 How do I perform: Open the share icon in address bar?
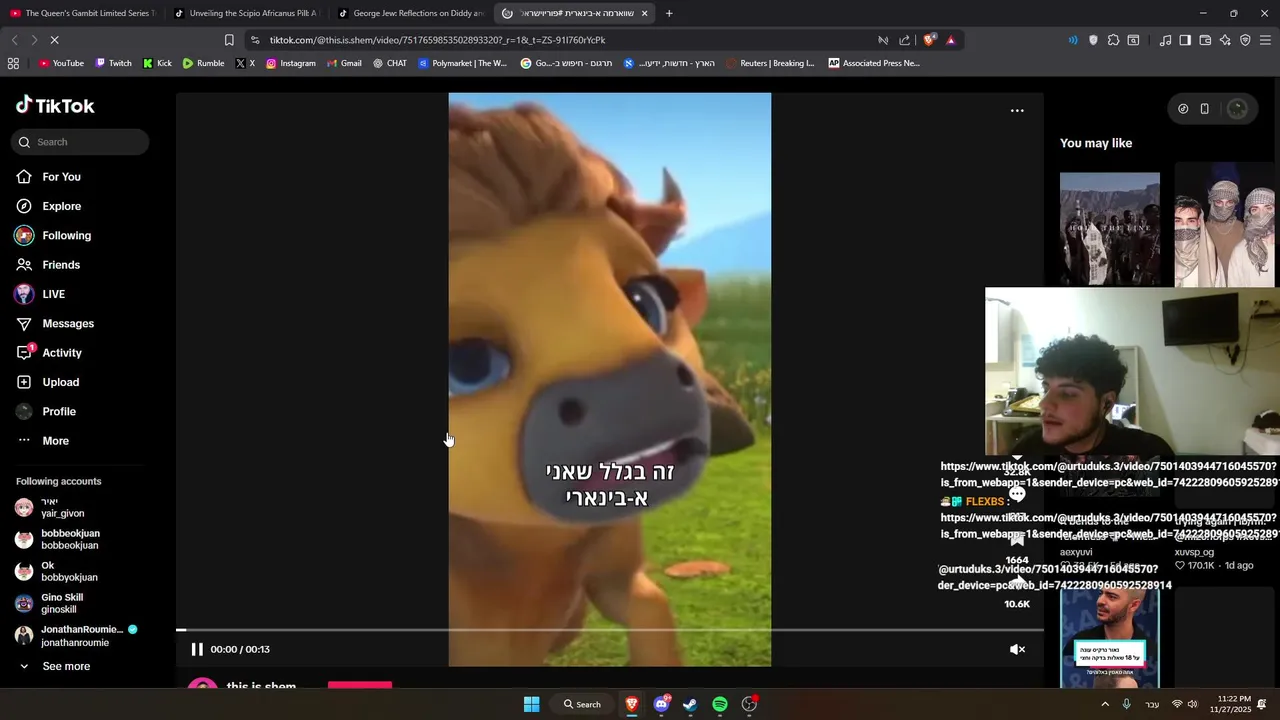[x=905, y=40]
